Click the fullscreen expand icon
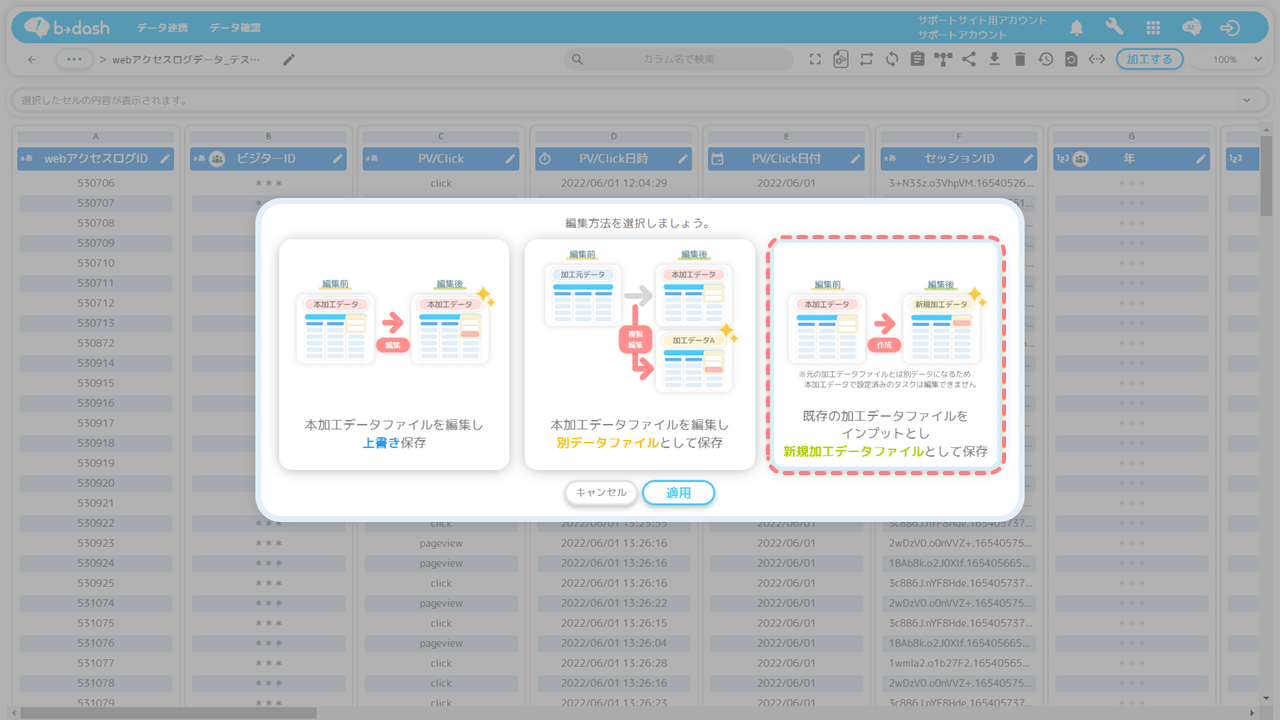This screenshot has height=720, width=1280. coord(815,60)
